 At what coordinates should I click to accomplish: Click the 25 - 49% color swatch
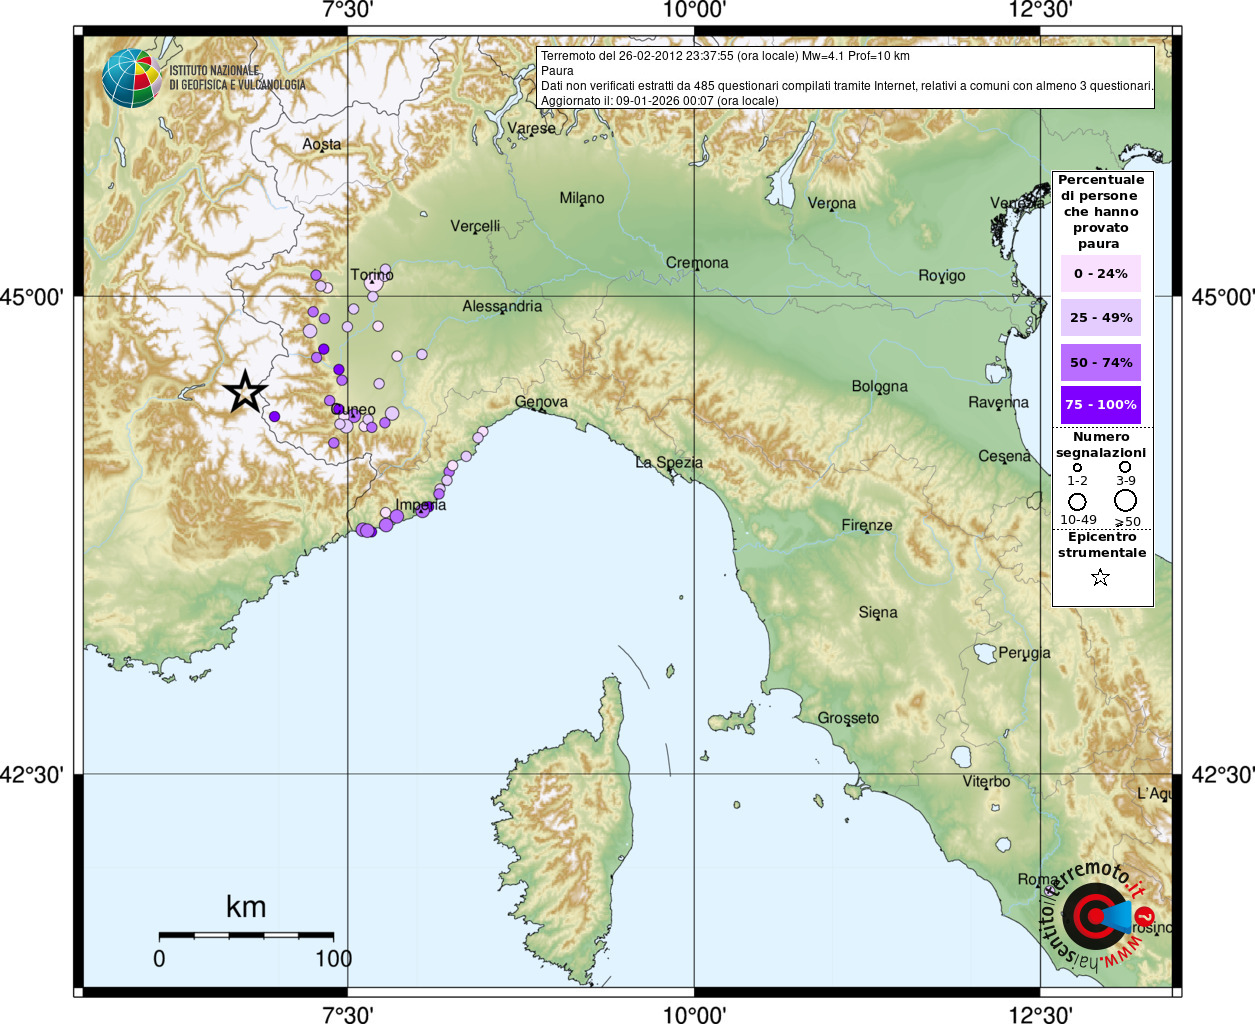[x=1100, y=318]
